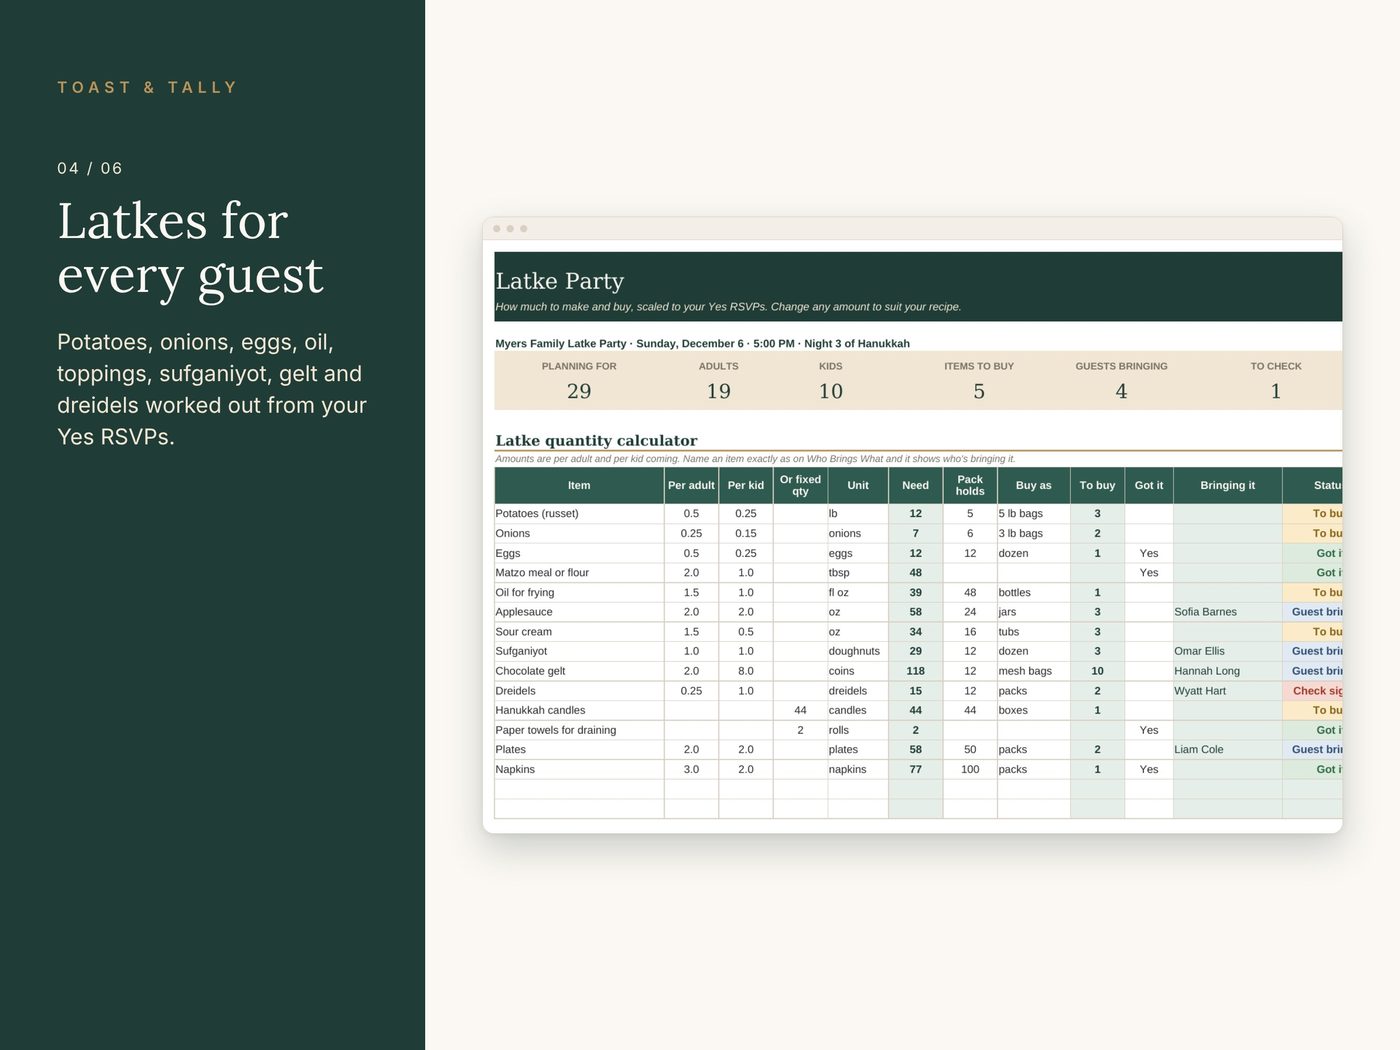This screenshot has width=1400, height=1050.
Task: Select the Items To Buy value 5
Action: coord(979,392)
